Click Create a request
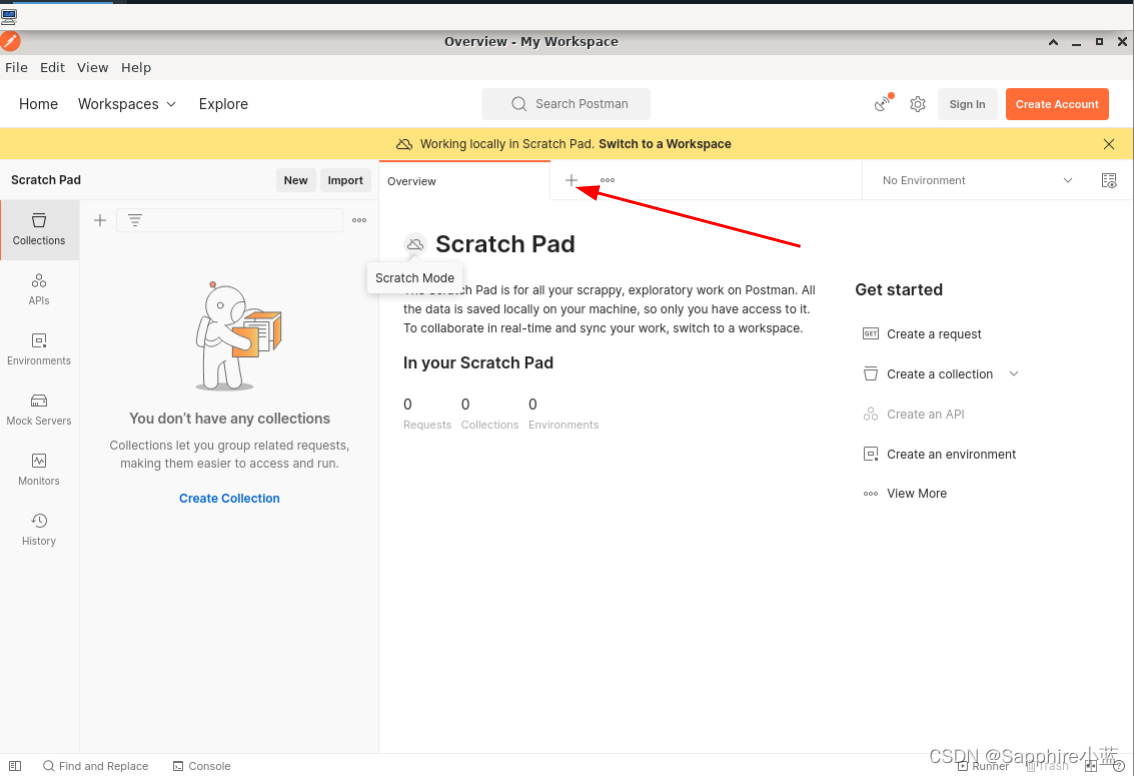1134x776 pixels. pyautogui.click(x=922, y=334)
